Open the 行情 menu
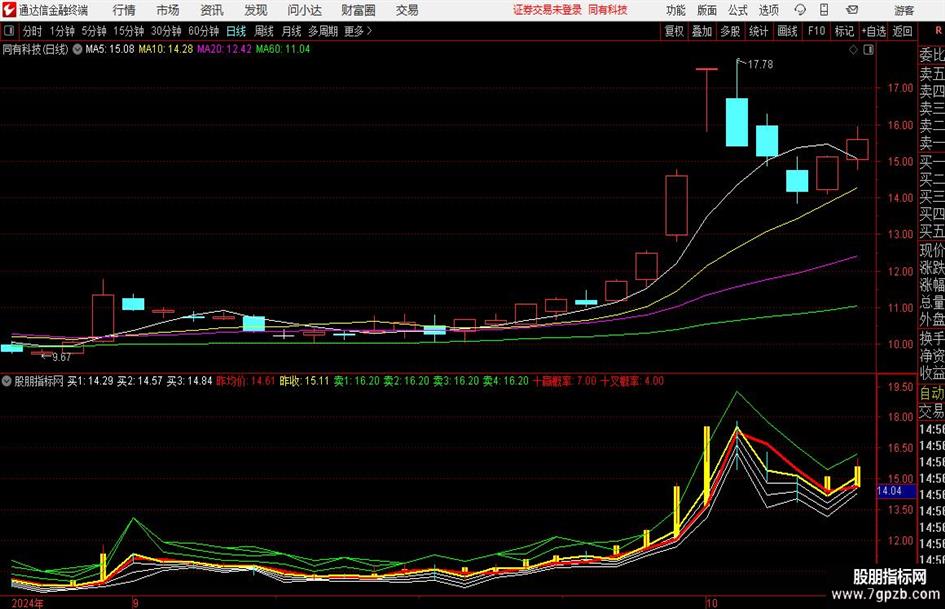Screen dimensions: 945x609 [124, 10]
